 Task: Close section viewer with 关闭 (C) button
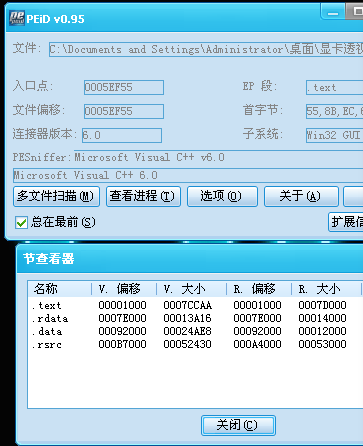coord(238,425)
